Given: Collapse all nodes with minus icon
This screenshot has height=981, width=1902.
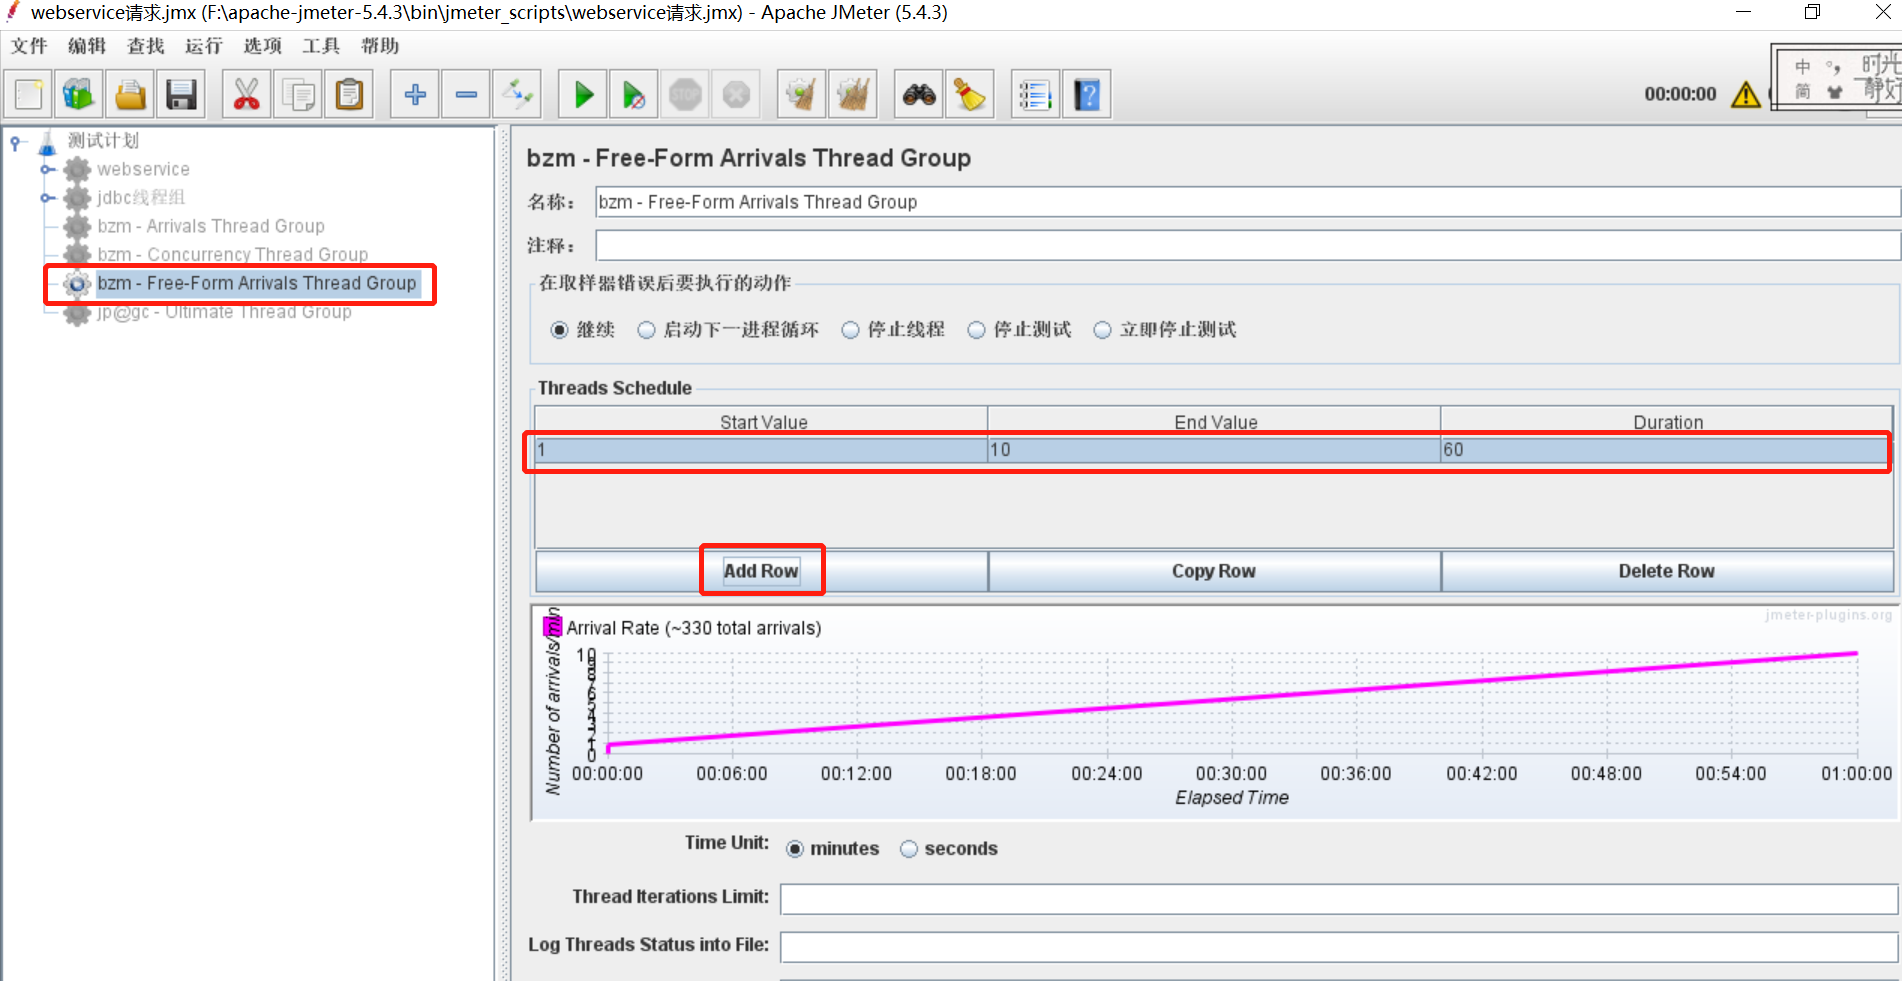Looking at the screenshot, I should click(x=466, y=95).
